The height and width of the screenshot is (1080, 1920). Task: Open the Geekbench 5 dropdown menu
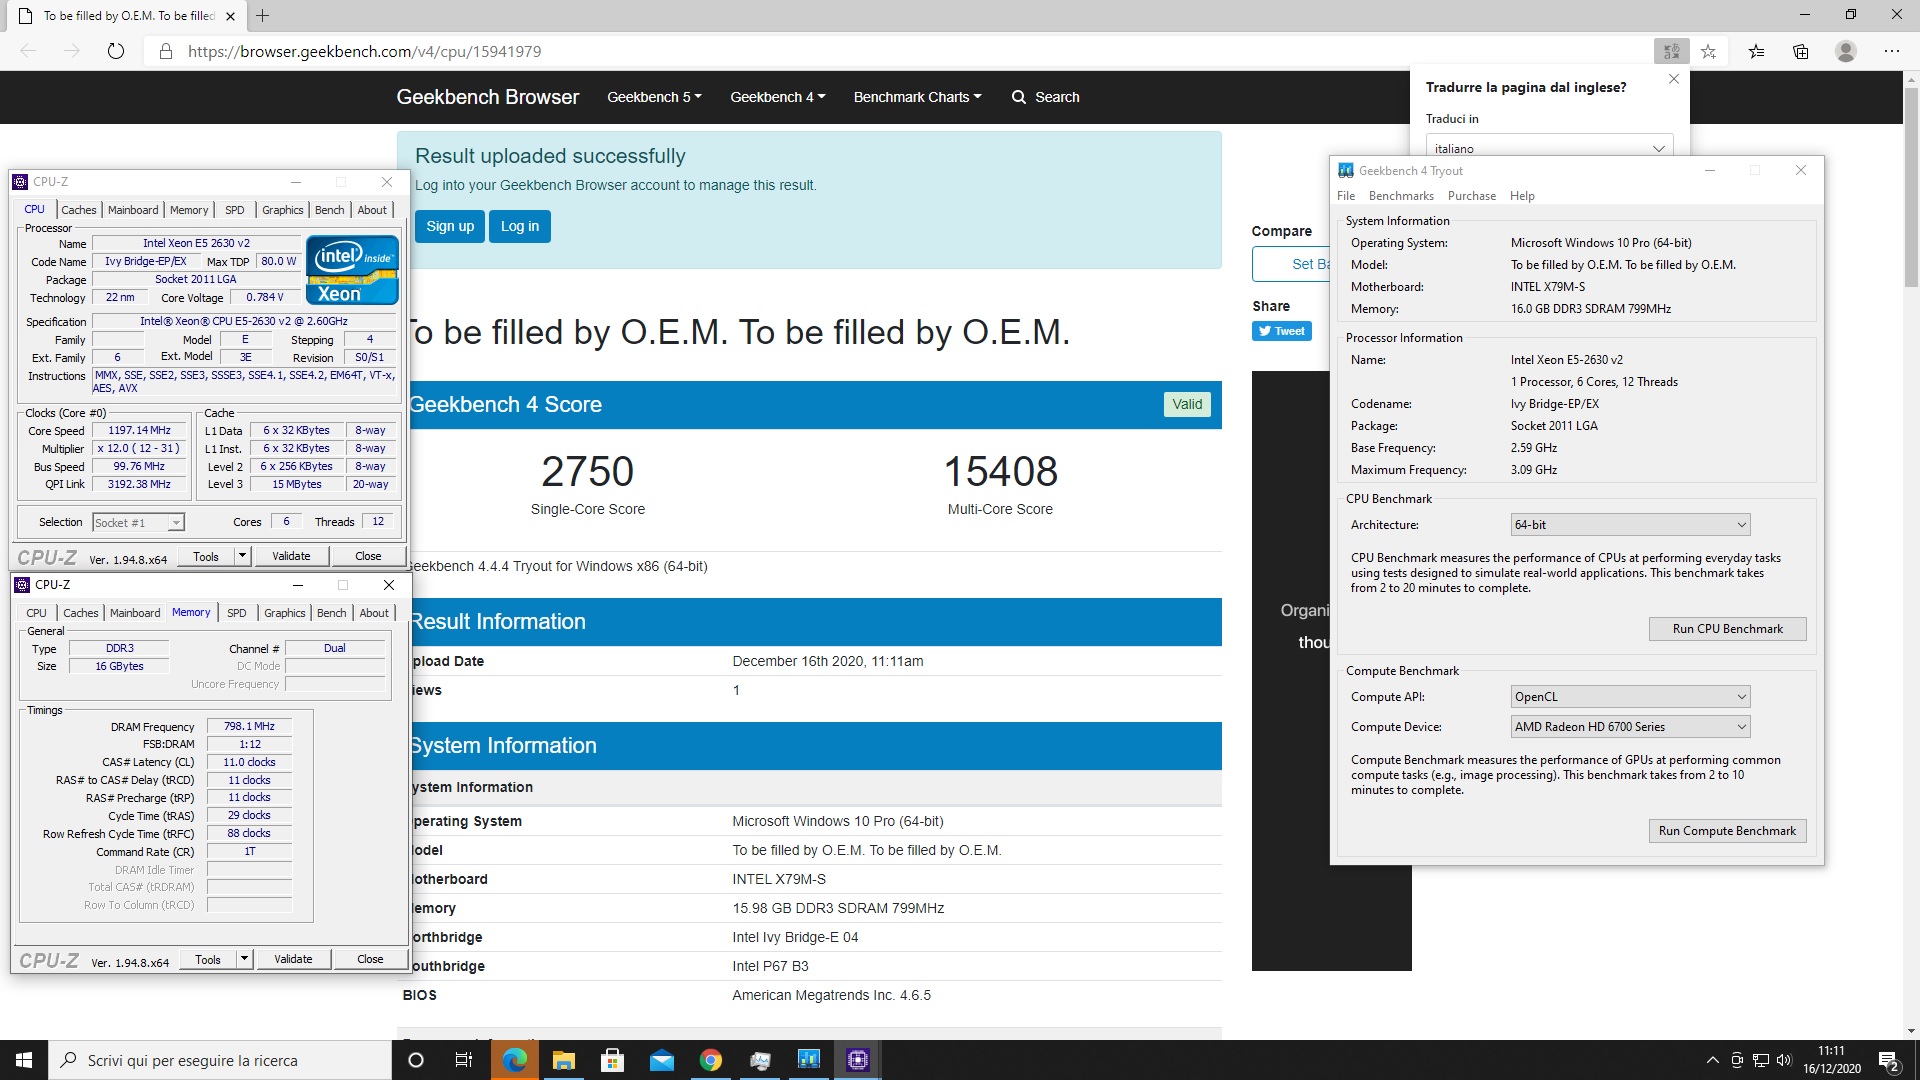coord(654,97)
